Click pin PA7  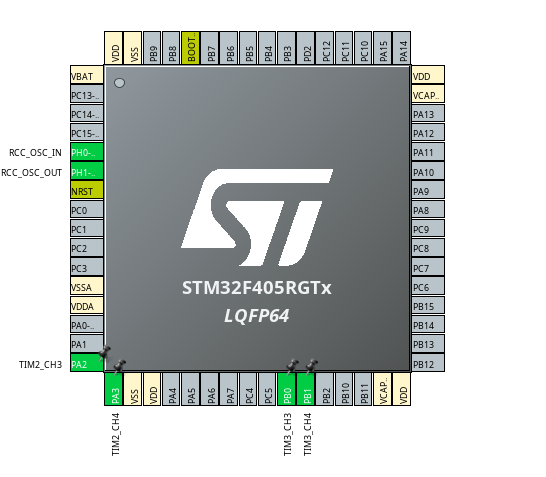229,389
